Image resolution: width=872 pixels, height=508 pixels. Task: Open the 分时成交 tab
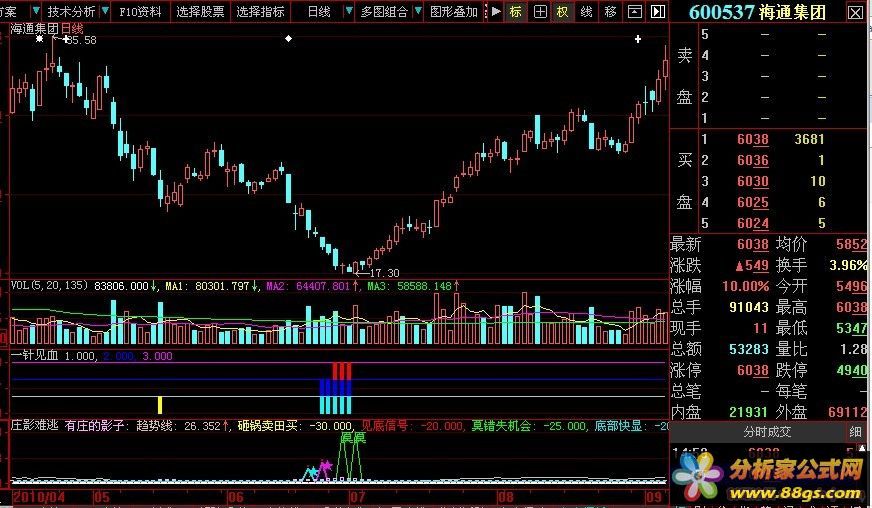(767, 432)
